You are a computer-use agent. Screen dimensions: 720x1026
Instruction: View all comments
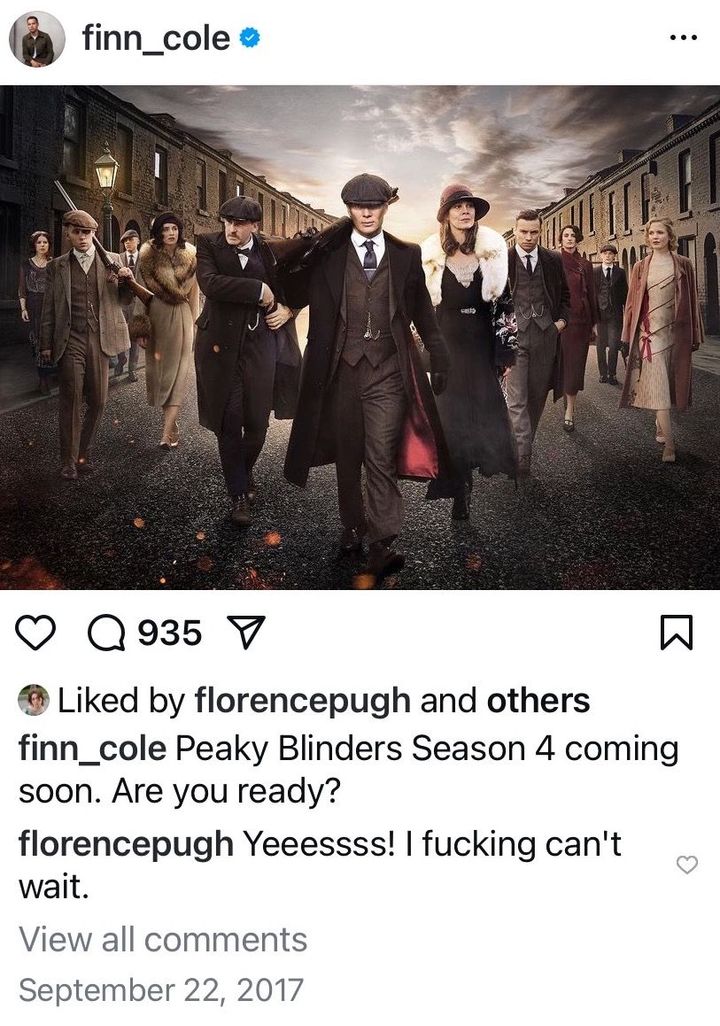click(x=163, y=940)
